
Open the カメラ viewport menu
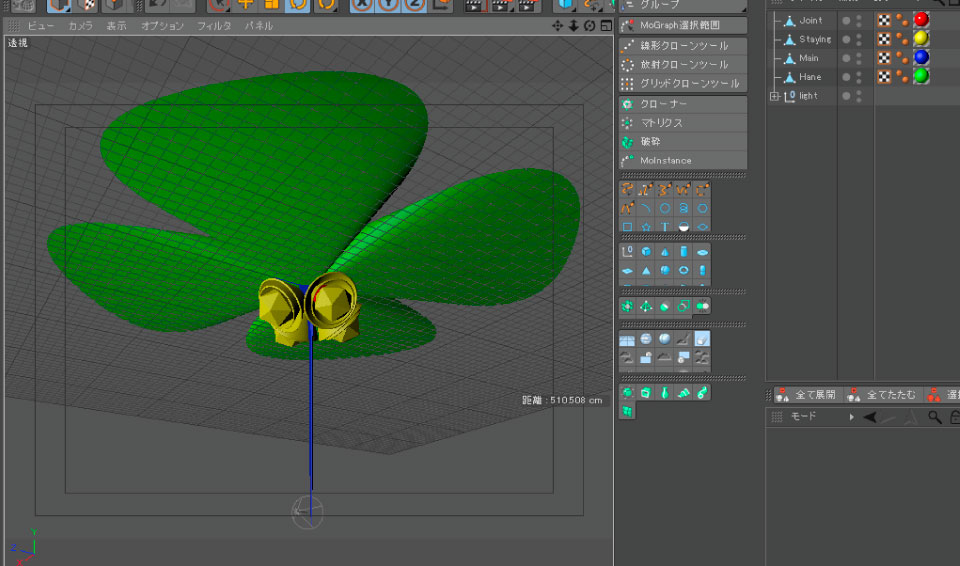tap(80, 26)
